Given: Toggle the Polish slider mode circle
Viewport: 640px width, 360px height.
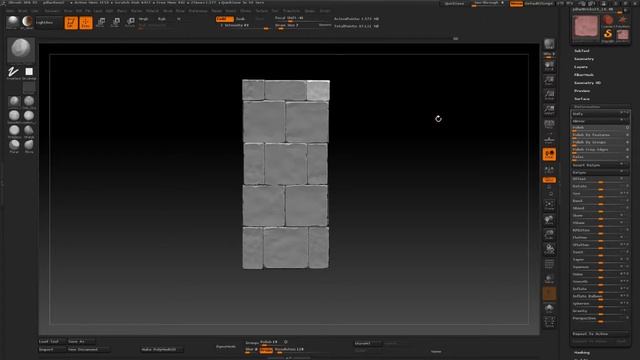Looking at the screenshot, I should coord(627,128).
